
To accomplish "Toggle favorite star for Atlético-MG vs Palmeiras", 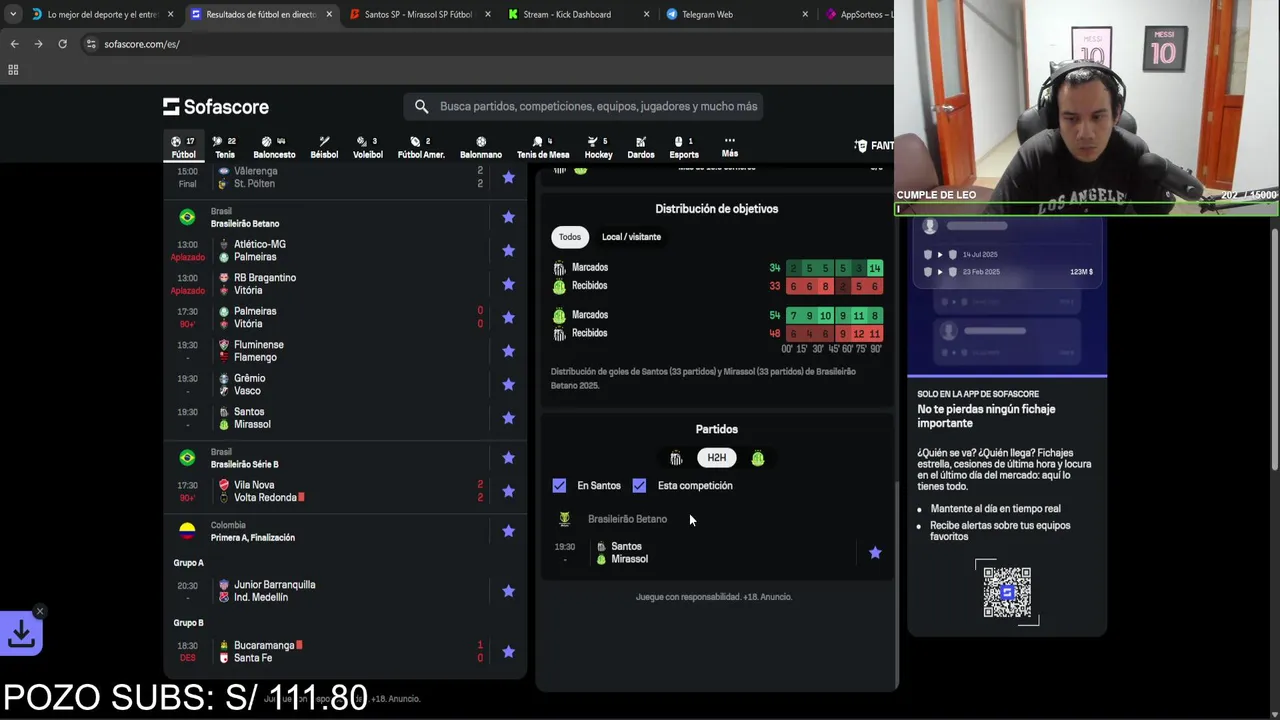I will pyautogui.click(x=508, y=250).
